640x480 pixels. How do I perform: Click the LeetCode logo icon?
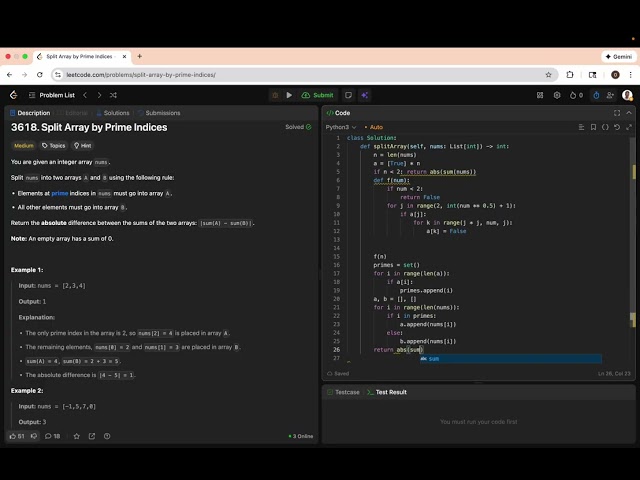13,95
